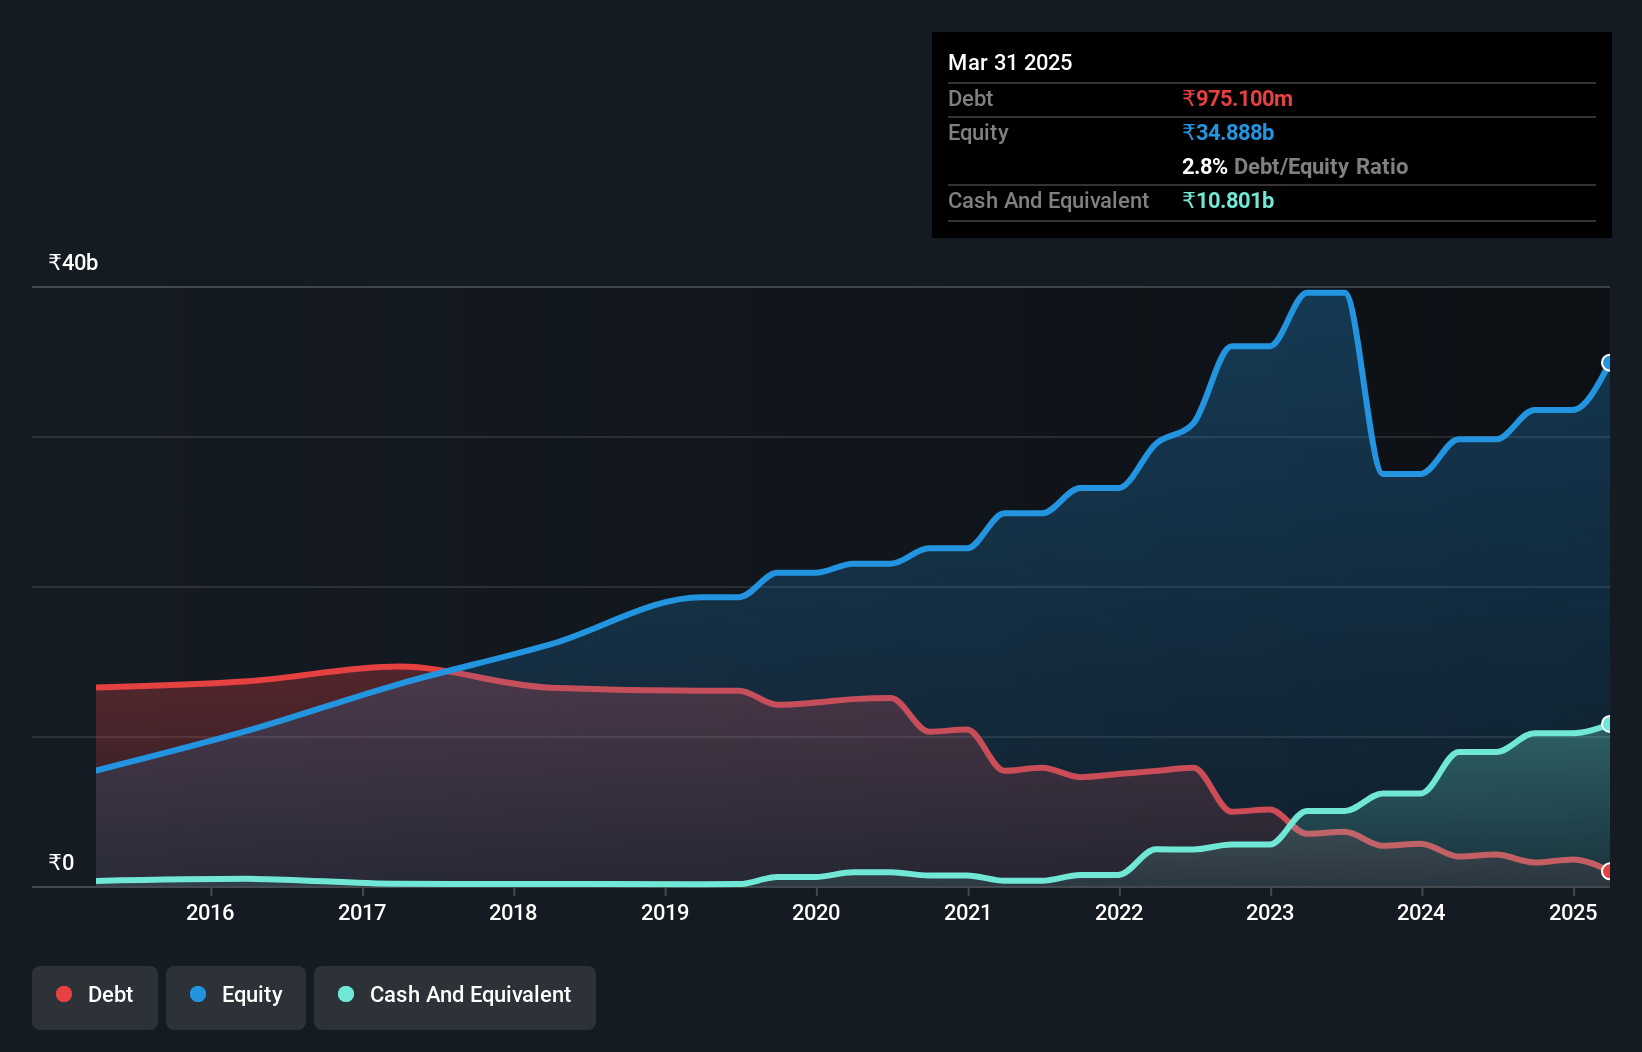This screenshot has height=1052, width=1642.
Task: Toggle the Debt series legend button
Action: [95, 997]
